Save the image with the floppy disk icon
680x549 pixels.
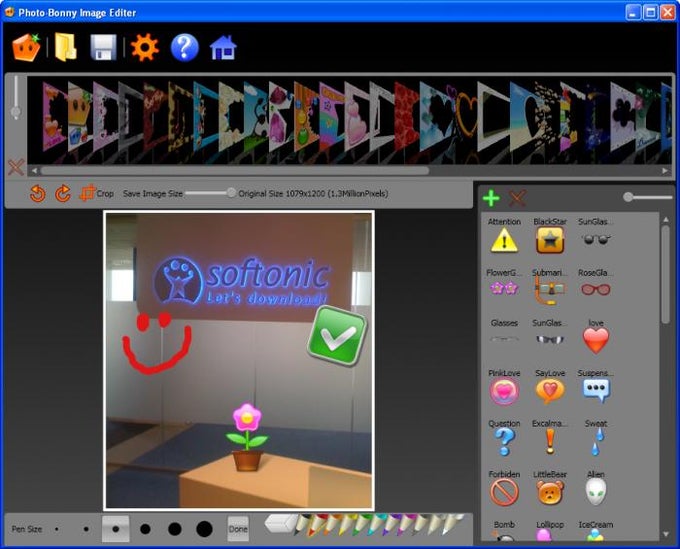tap(103, 47)
